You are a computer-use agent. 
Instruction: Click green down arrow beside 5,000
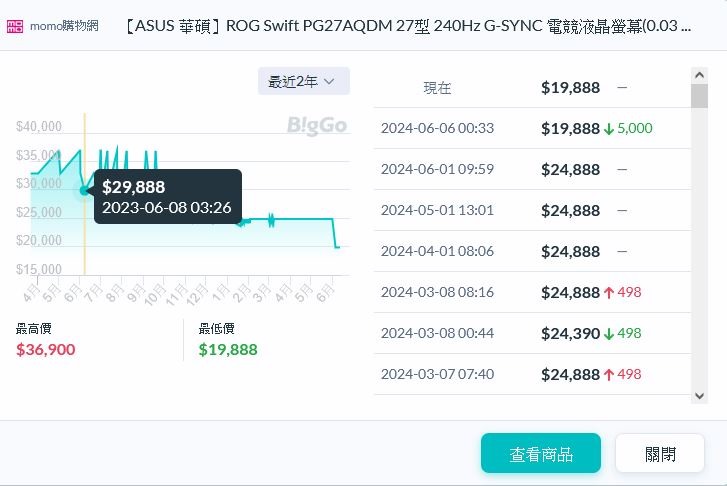tap(609, 129)
